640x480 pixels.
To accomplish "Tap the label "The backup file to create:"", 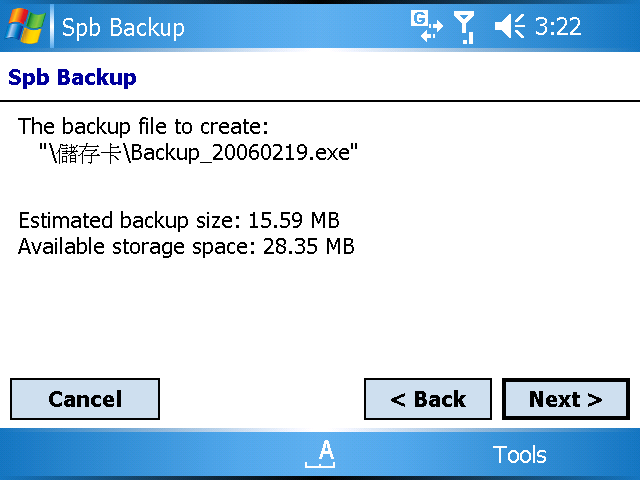I will [143, 126].
